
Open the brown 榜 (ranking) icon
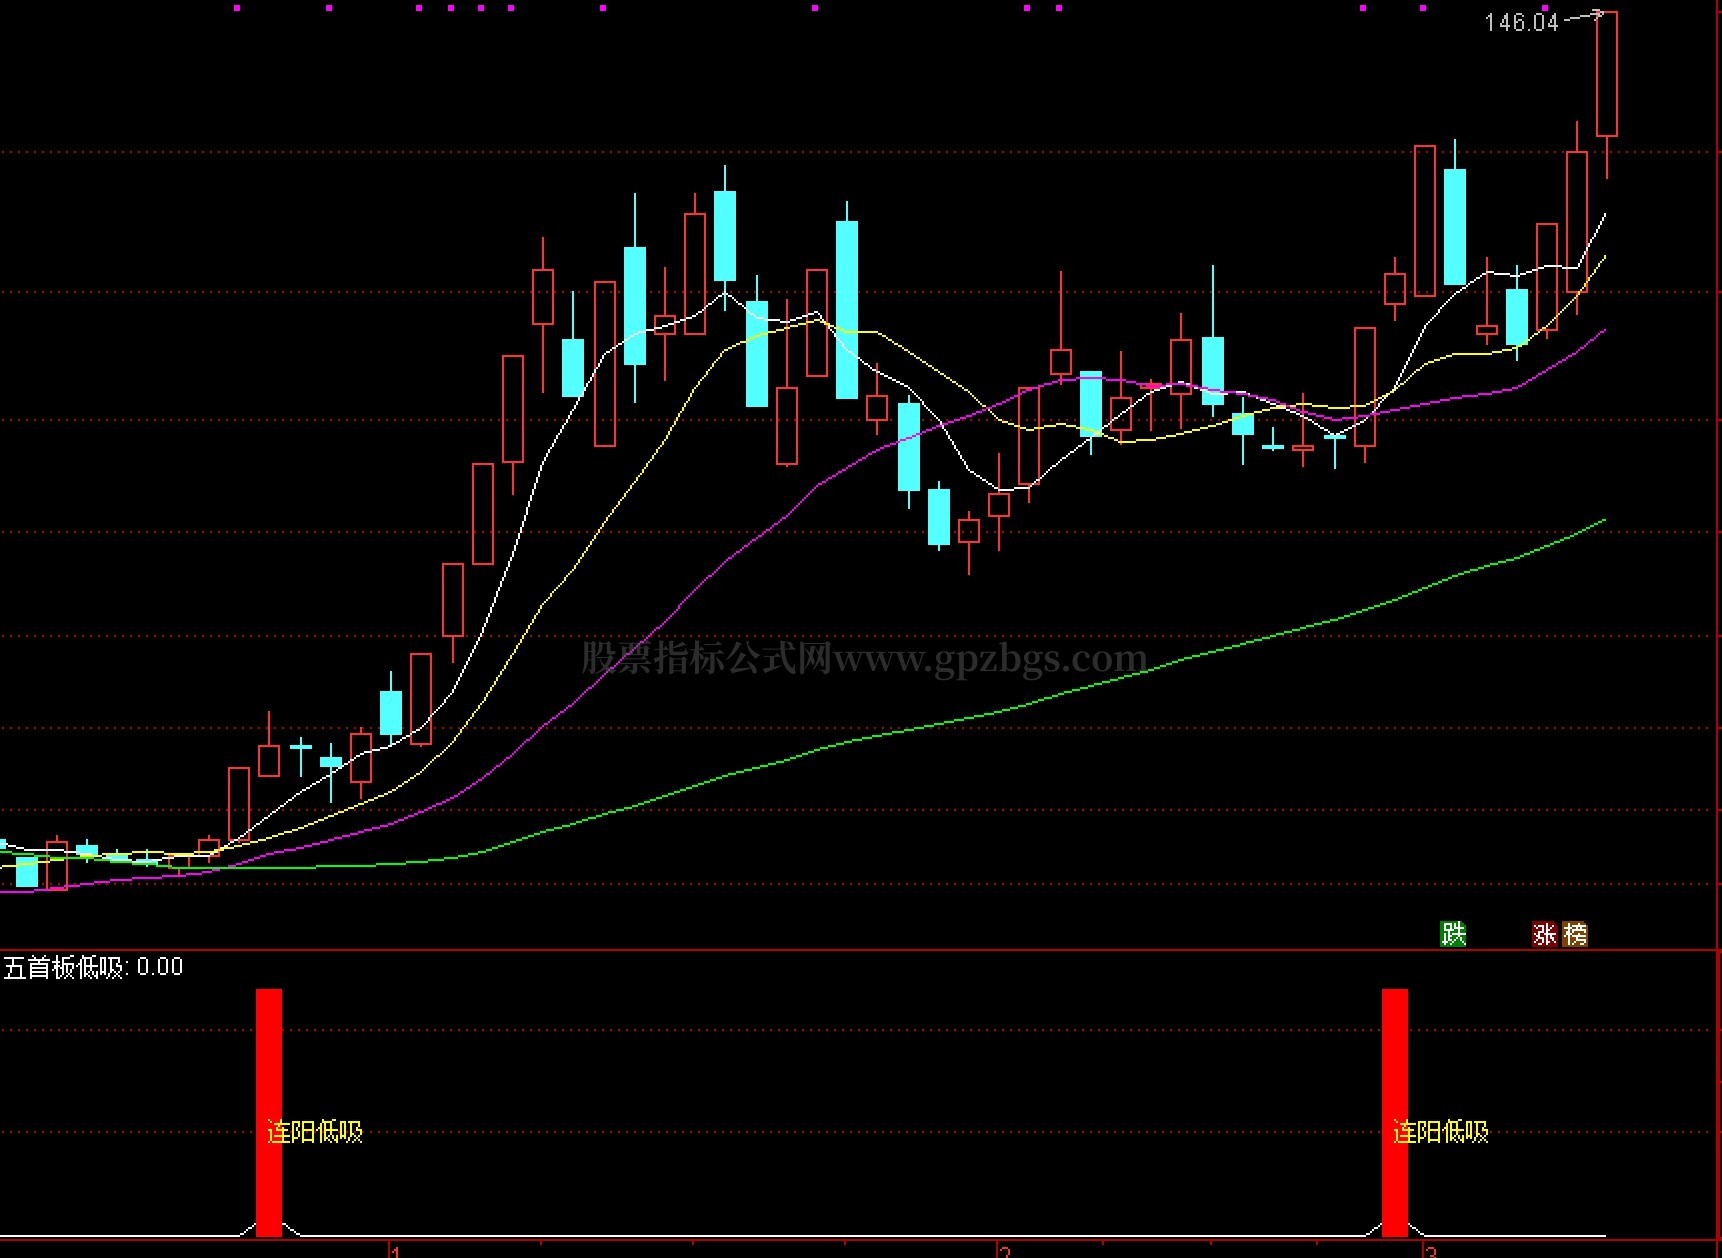(1575, 934)
